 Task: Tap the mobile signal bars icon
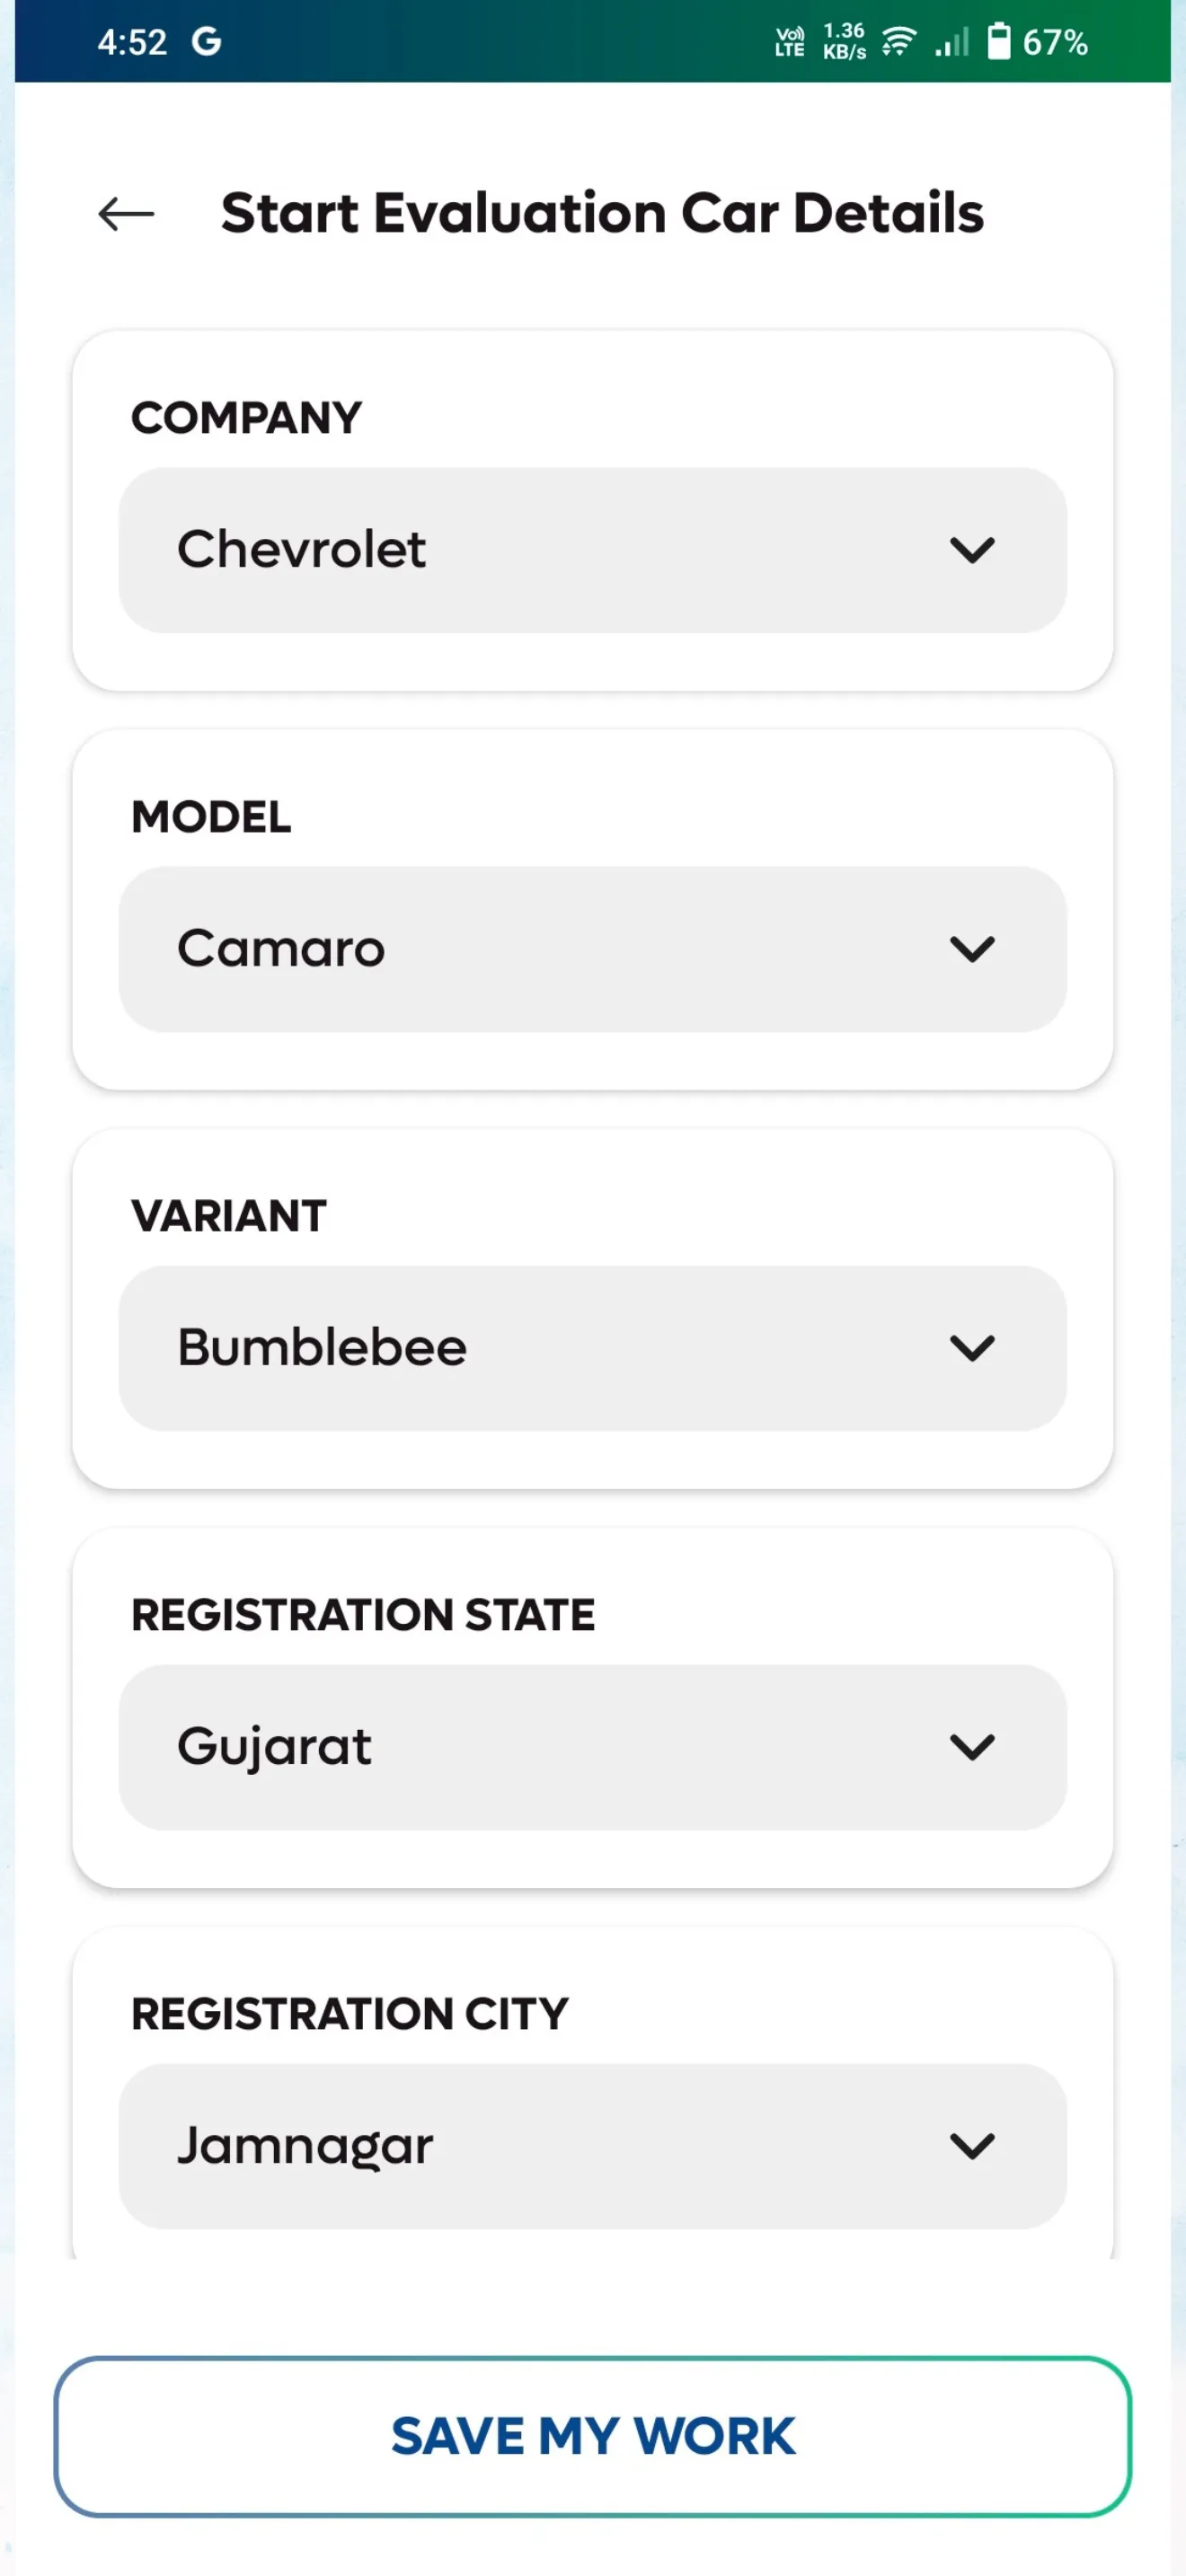(951, 42)
